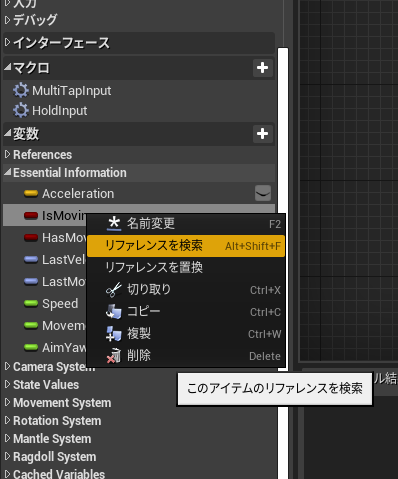398x479 pixels.
Task: Select the HasMov variable name
Action: pyautogui.click(x=64, y=238)
